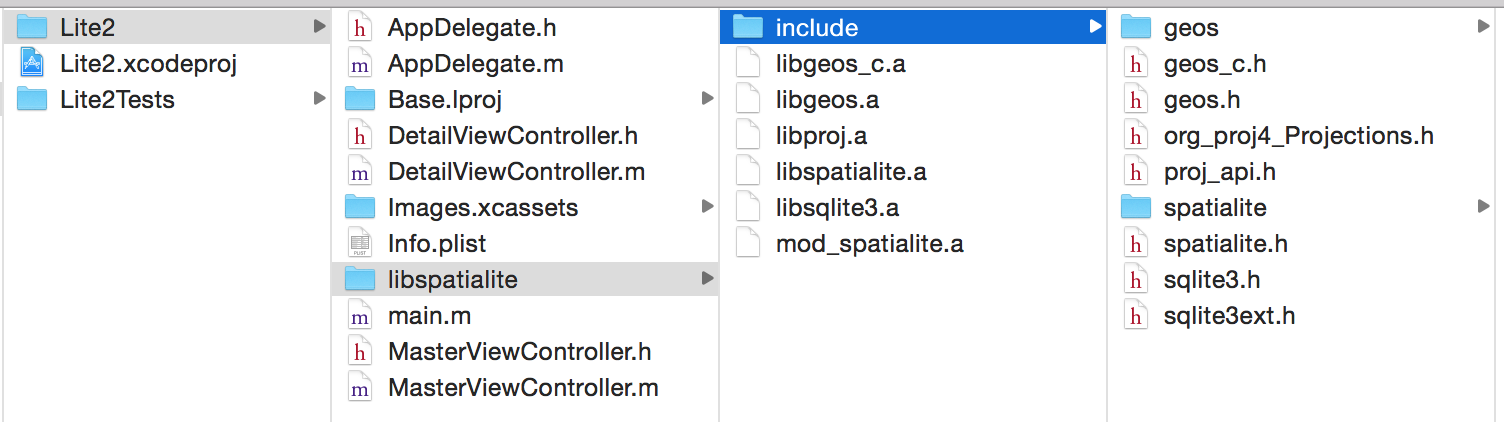Select the Lite2.xcodeproj project file icon
1504x422 pixels.
point(33,64)
